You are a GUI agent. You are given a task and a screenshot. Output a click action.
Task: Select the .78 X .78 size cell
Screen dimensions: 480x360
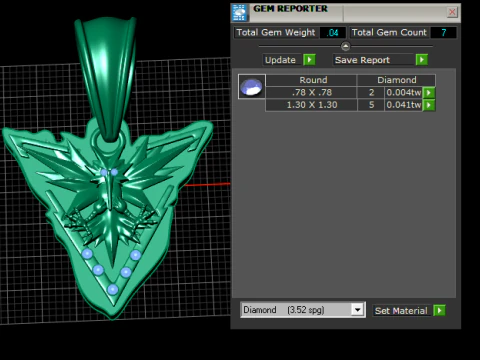coord(311,93)
